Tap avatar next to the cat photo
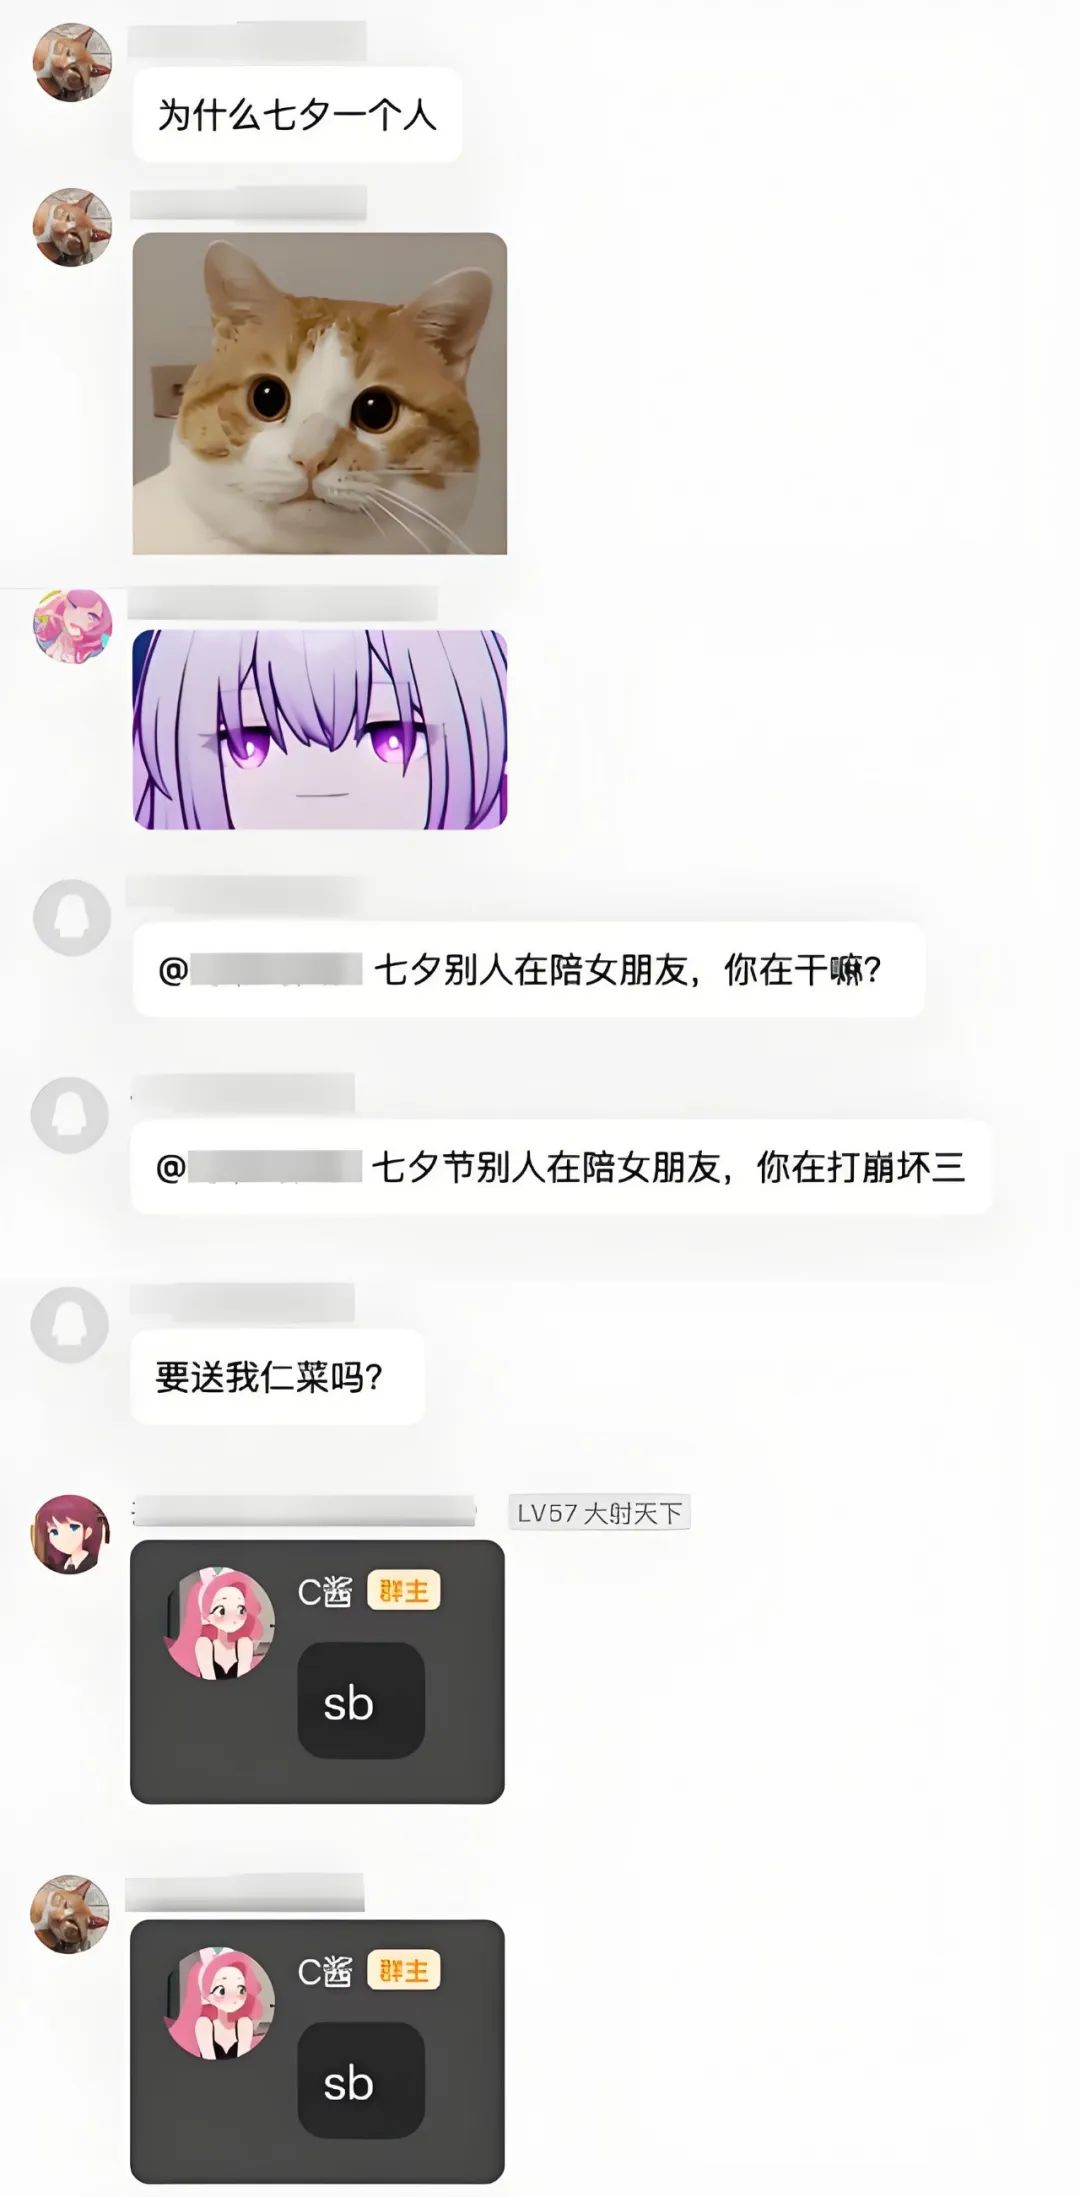 pos(72,227)
